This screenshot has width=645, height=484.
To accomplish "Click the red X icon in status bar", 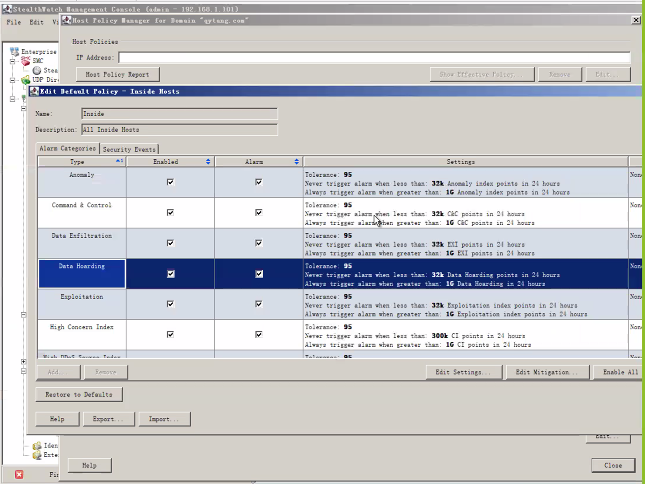I will [19, 475].
